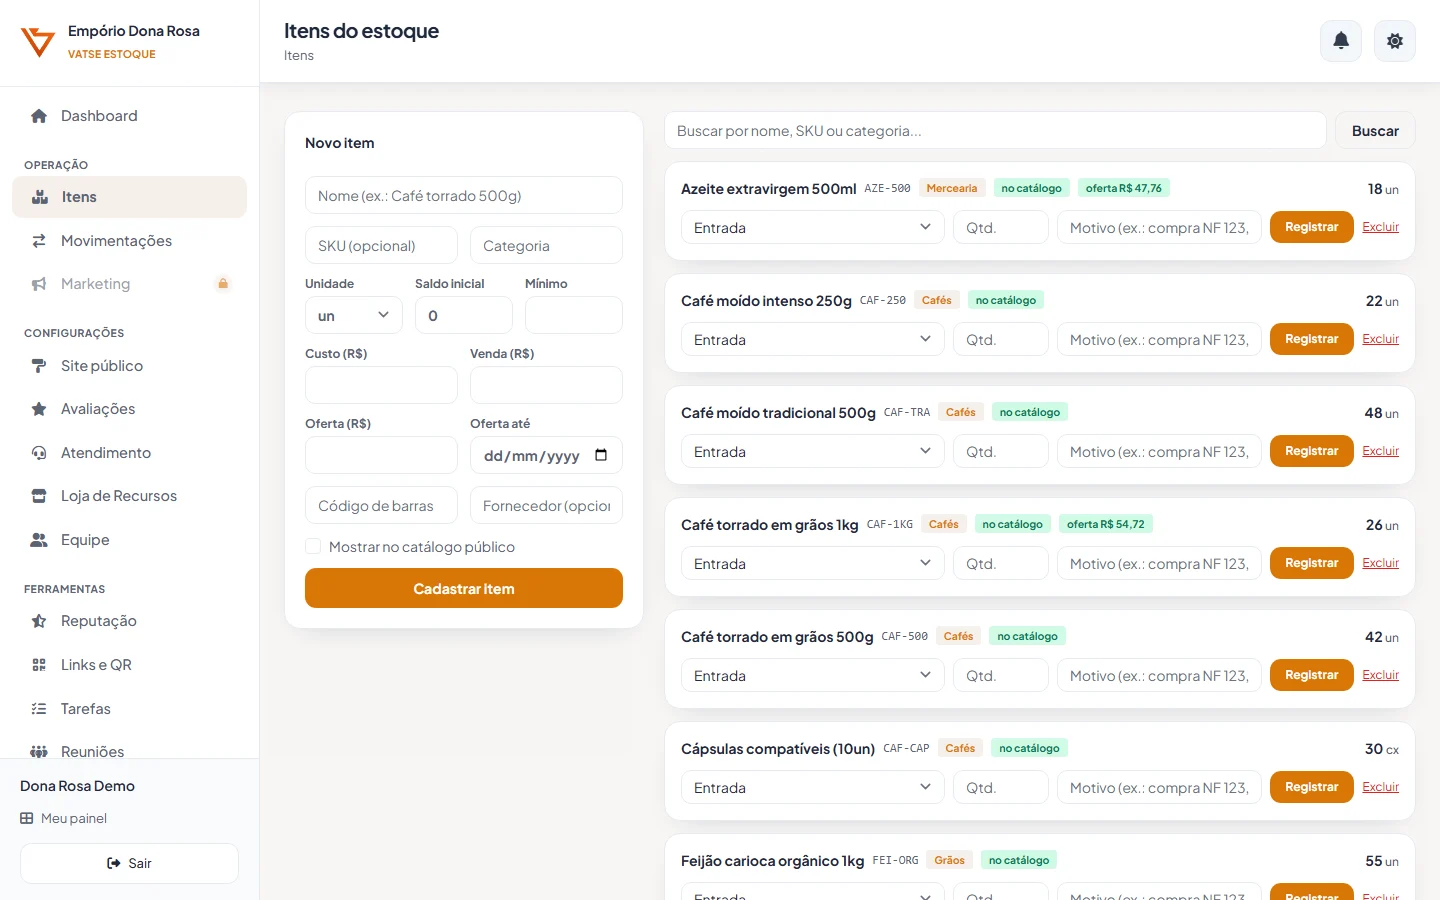The height and width of the screenshot is (900, 1440).
Task: Click the oferta R$ 54,72 badge
Action: click(x=1106, y=524)
